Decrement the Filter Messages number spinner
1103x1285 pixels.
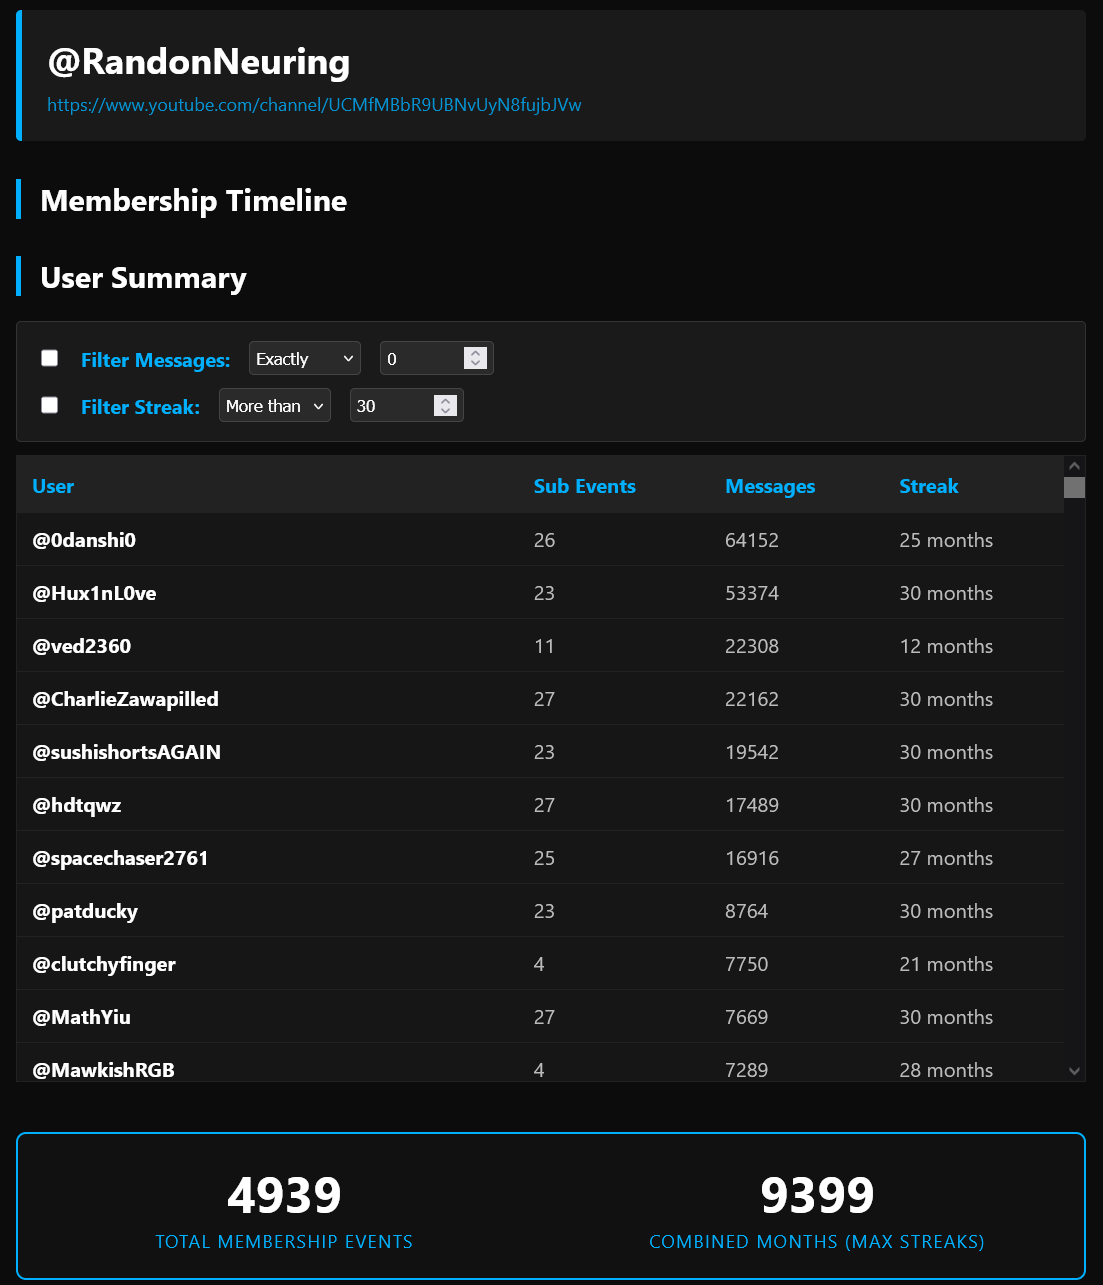476,364
